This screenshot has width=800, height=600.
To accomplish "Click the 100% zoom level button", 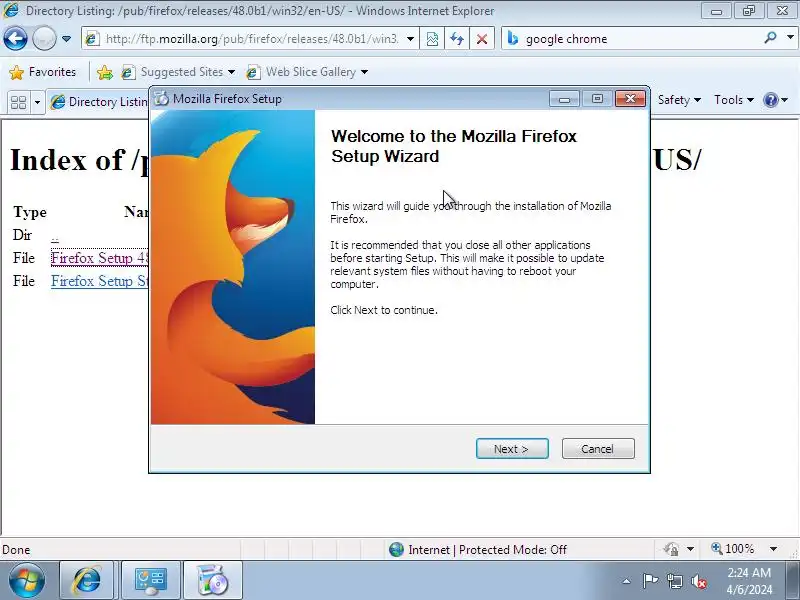I will (x=733, y=549).
